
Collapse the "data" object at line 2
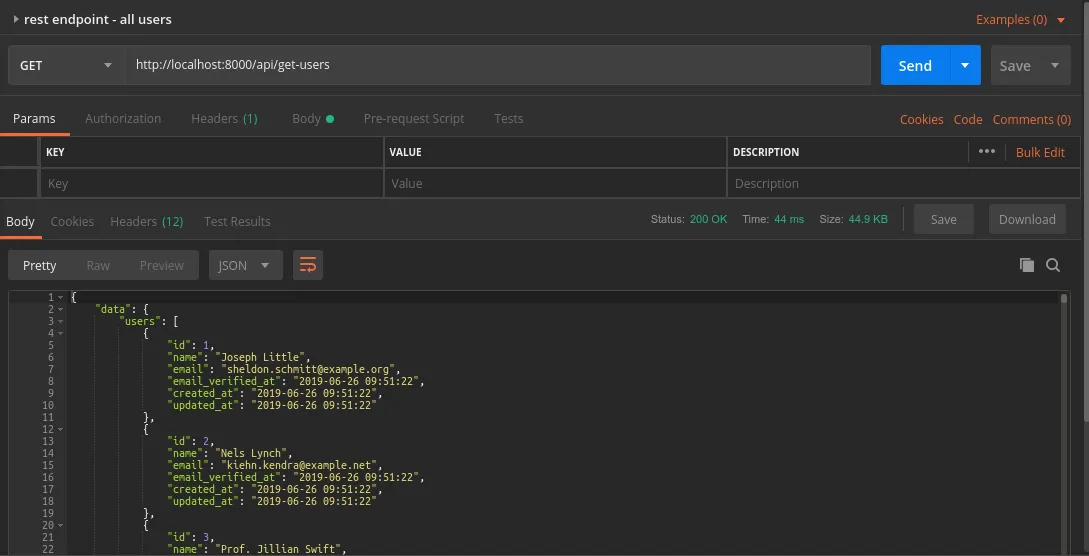[x=62, y=309]
